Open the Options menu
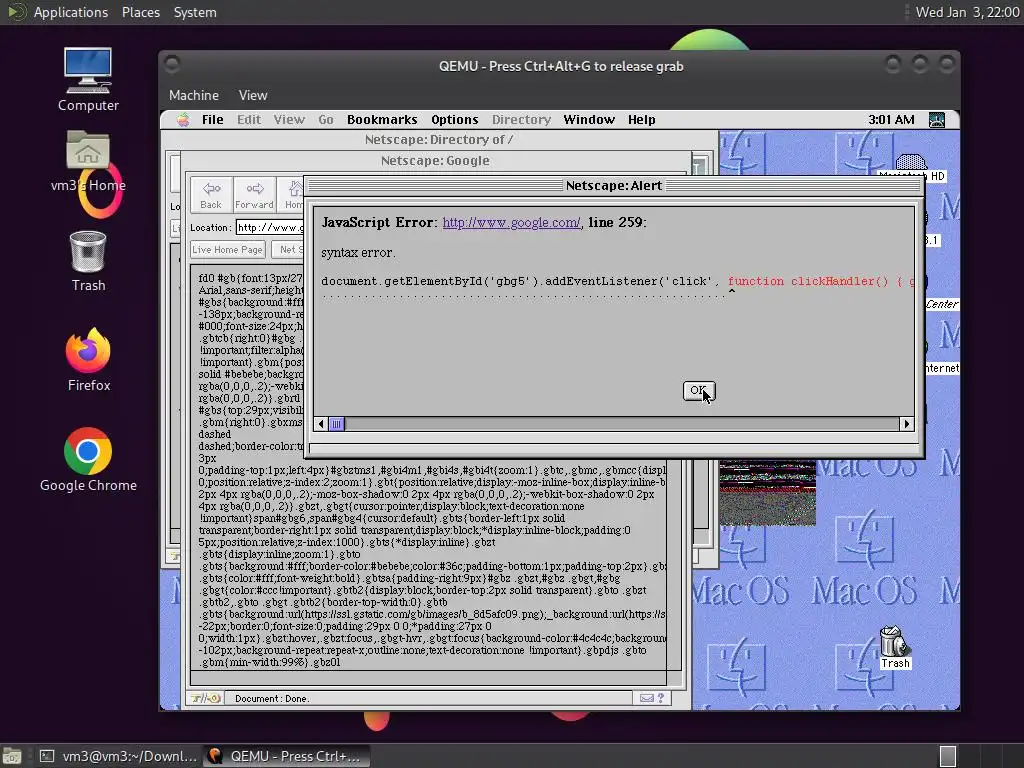The width and height of the screenshot is (1024, 768). (x=455, y=120)
